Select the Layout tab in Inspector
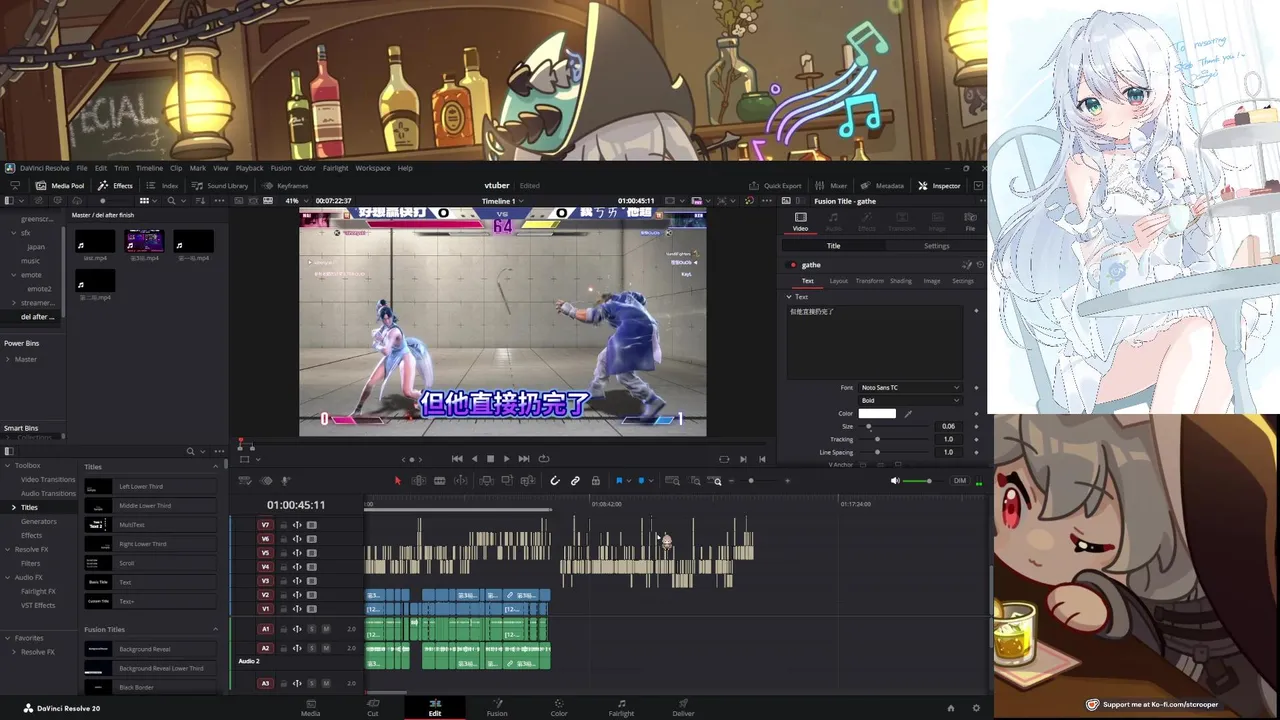 coord(838,281)
